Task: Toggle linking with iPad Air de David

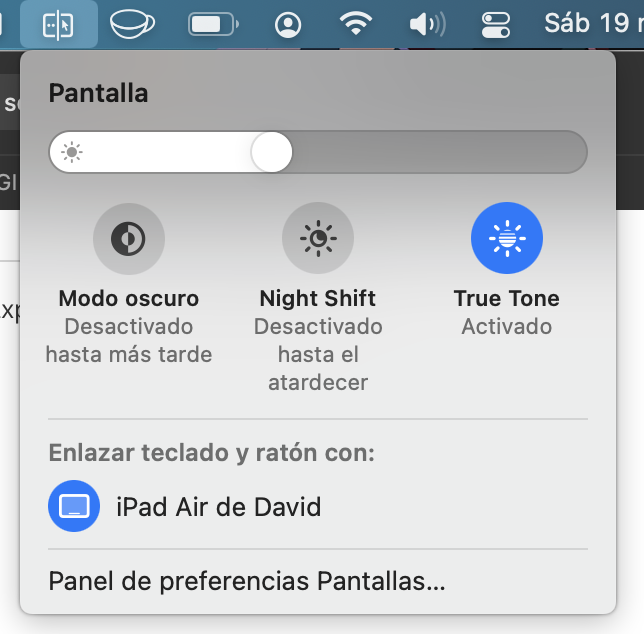Action: click(x=74, y=506)
